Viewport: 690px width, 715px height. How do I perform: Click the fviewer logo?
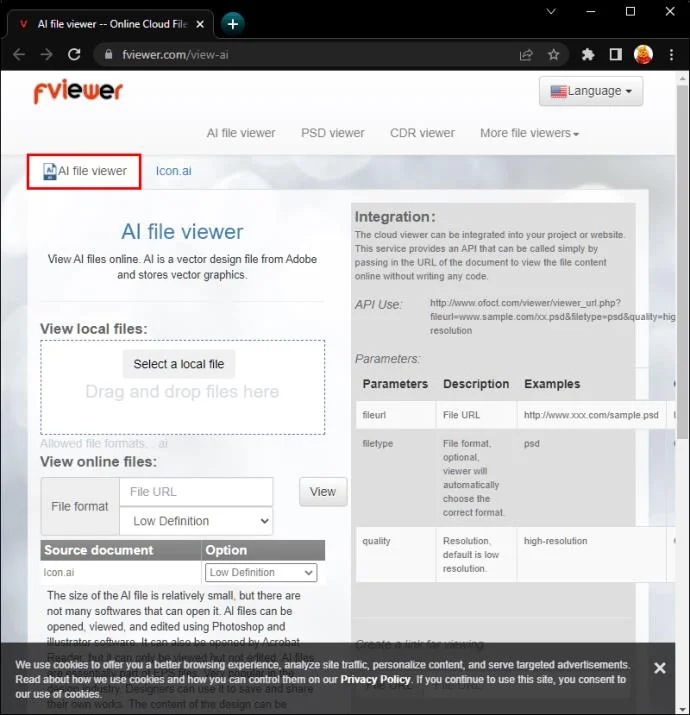pos(78,91)
